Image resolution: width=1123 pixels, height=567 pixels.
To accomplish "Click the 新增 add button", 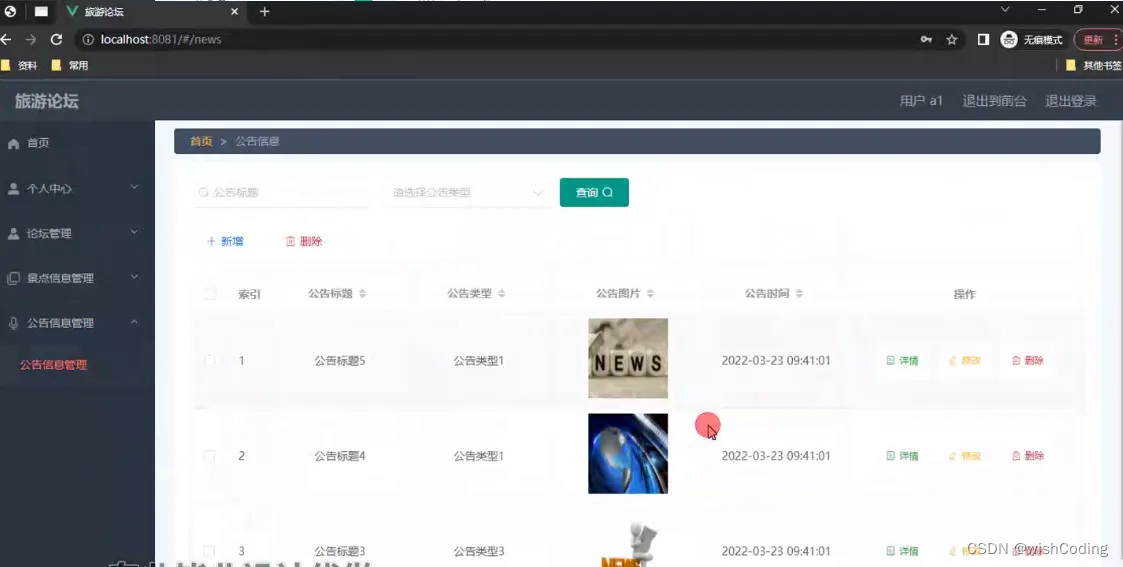I will click(225, 241).
